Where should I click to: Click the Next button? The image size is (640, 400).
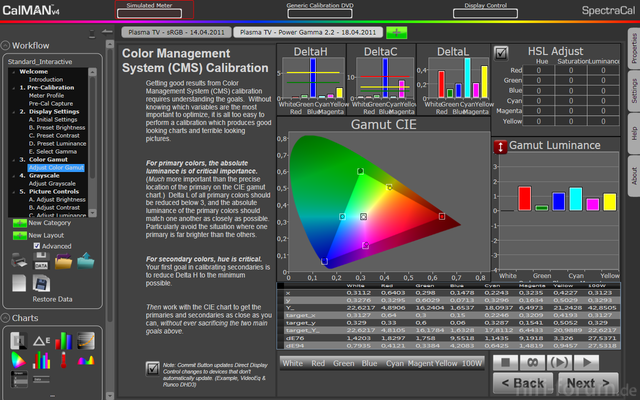point(588,383)
